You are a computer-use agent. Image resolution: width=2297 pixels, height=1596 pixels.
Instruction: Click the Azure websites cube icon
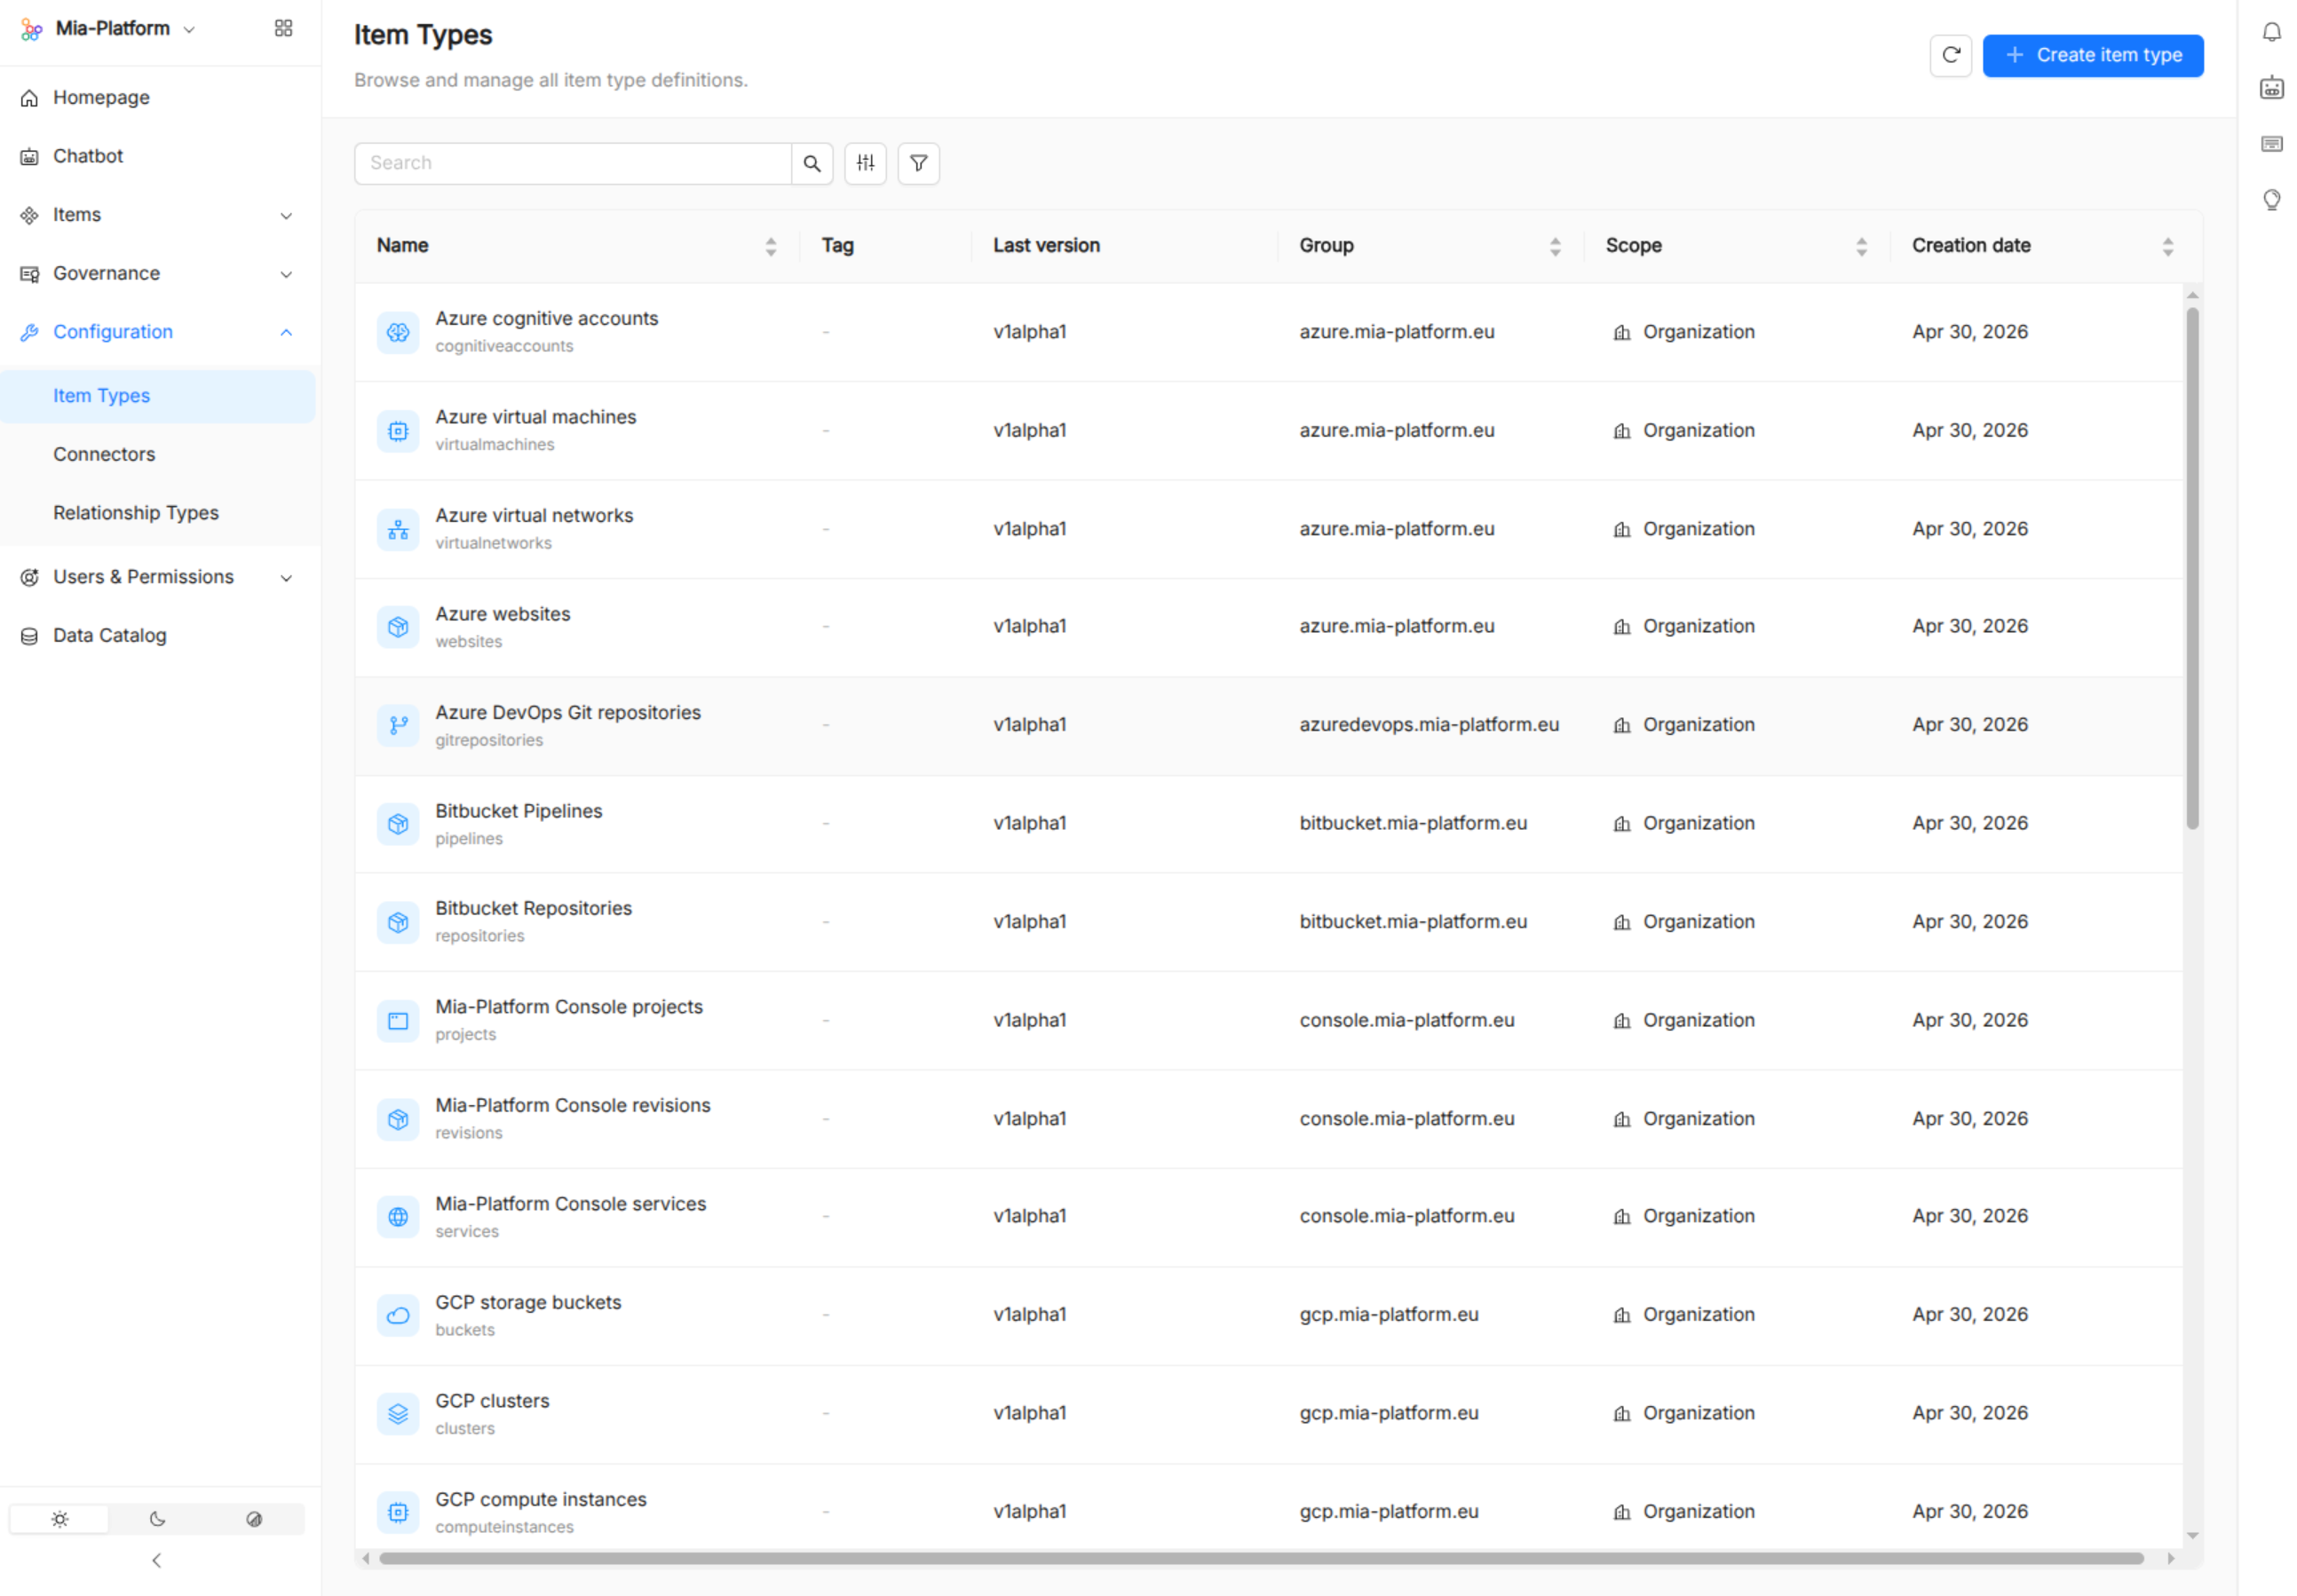(398, 627)
